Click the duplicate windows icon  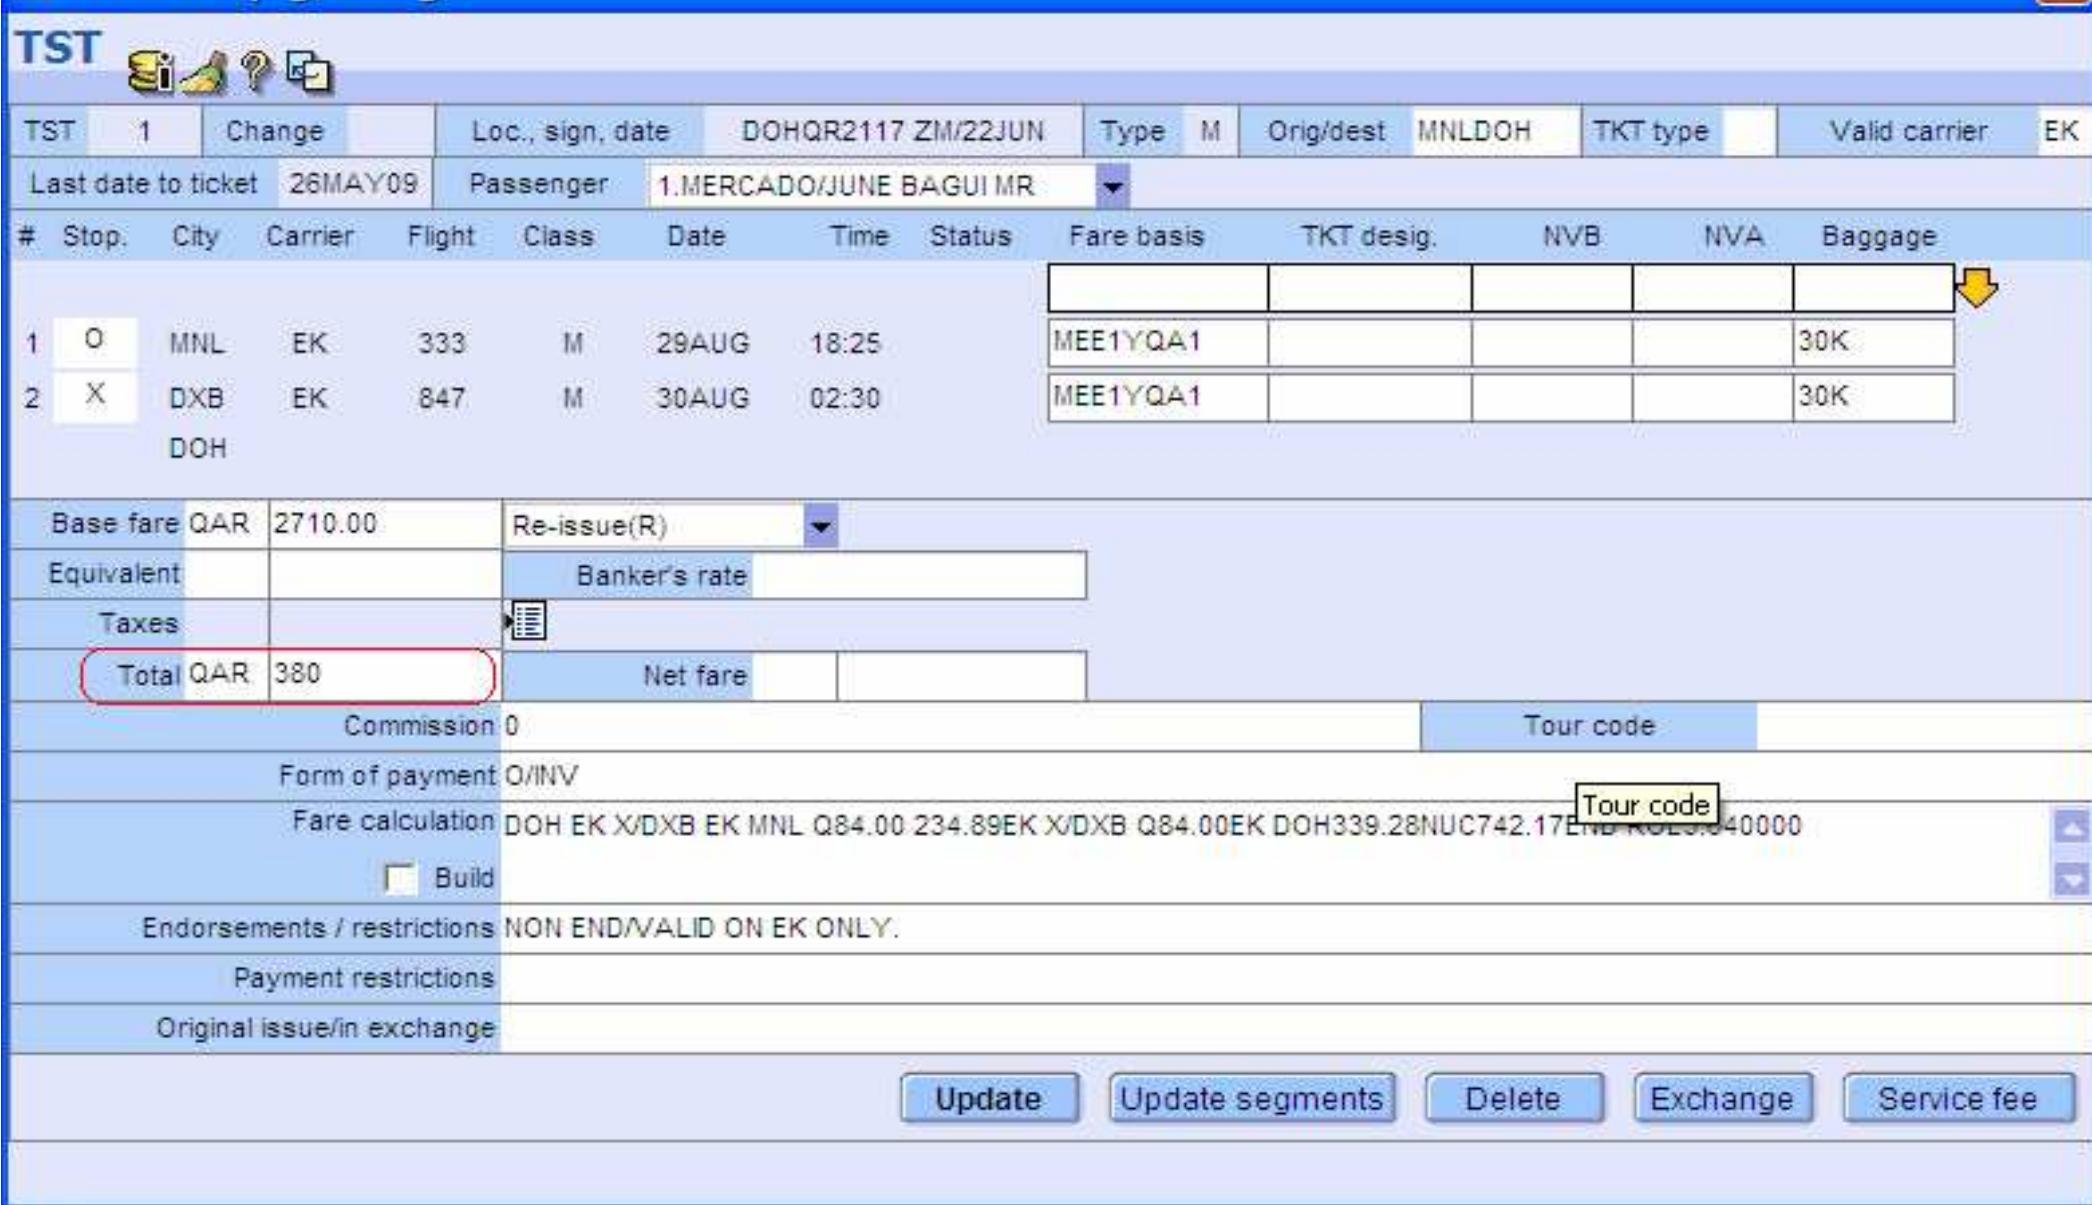309,72
